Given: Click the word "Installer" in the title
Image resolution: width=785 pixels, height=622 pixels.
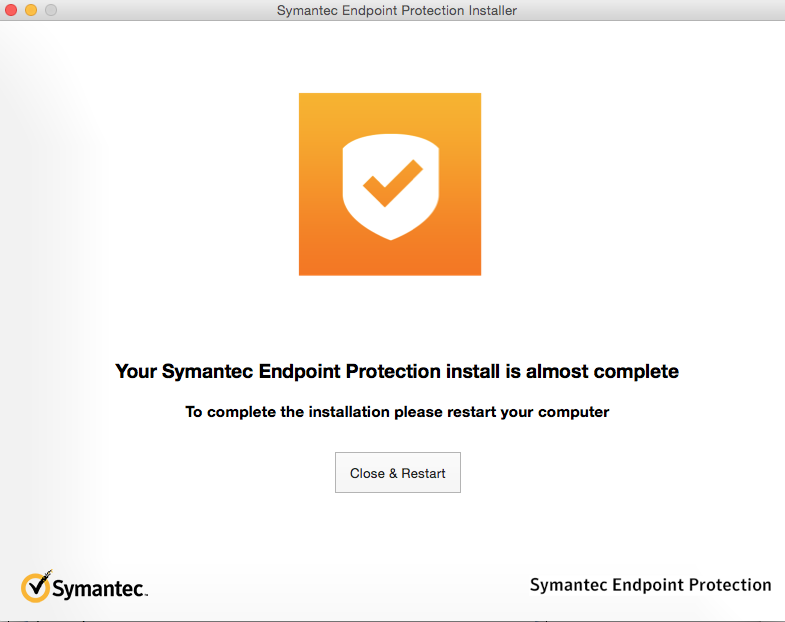Looking at the screenshot, I should tap(487, 11).
